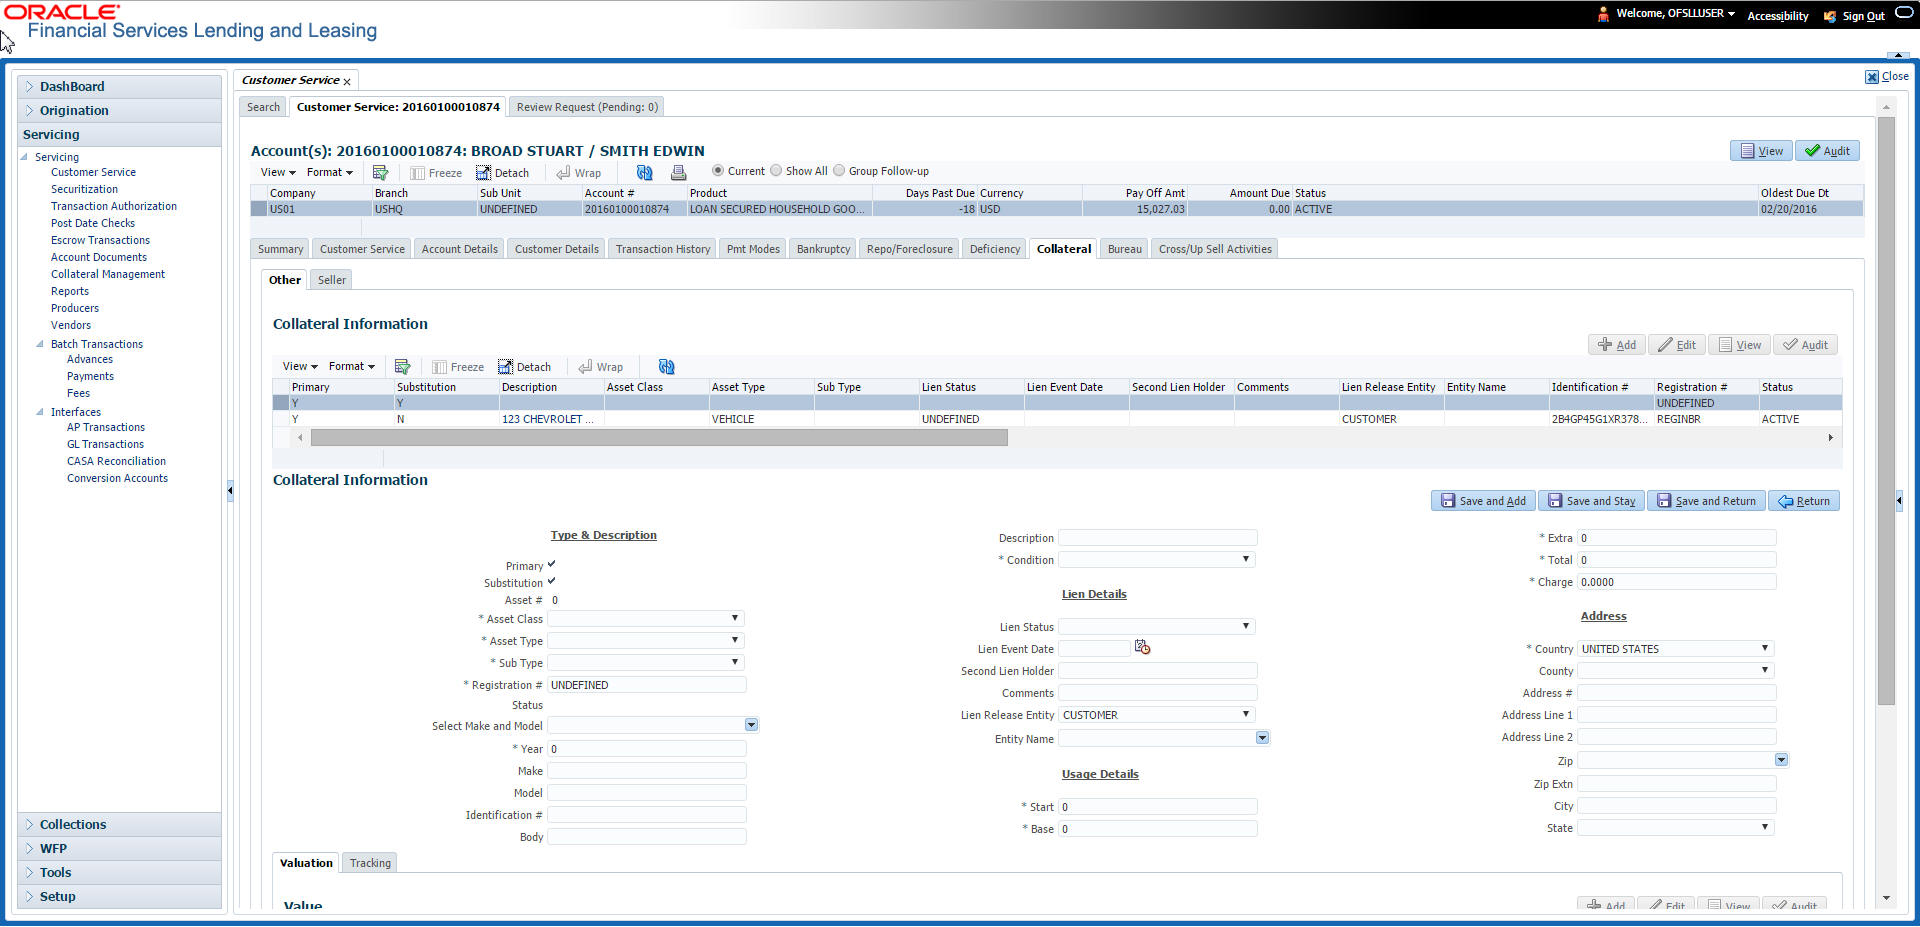The height and width of the screenshot is (927, 1920).
Task: Select the Current radio button
Action: [718, 171]
